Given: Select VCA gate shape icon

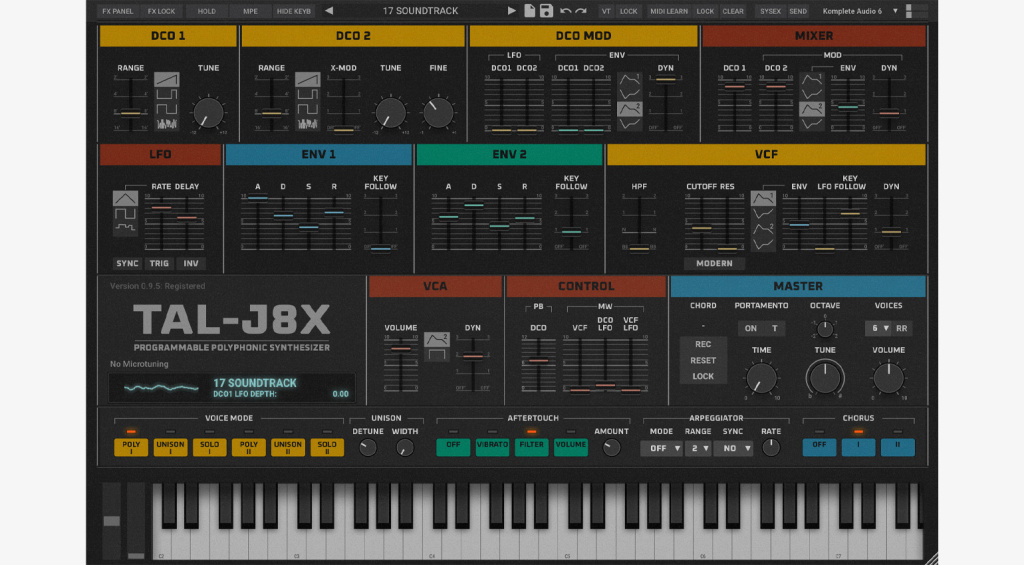Looking at the screenshot, I should click(436, 354).
